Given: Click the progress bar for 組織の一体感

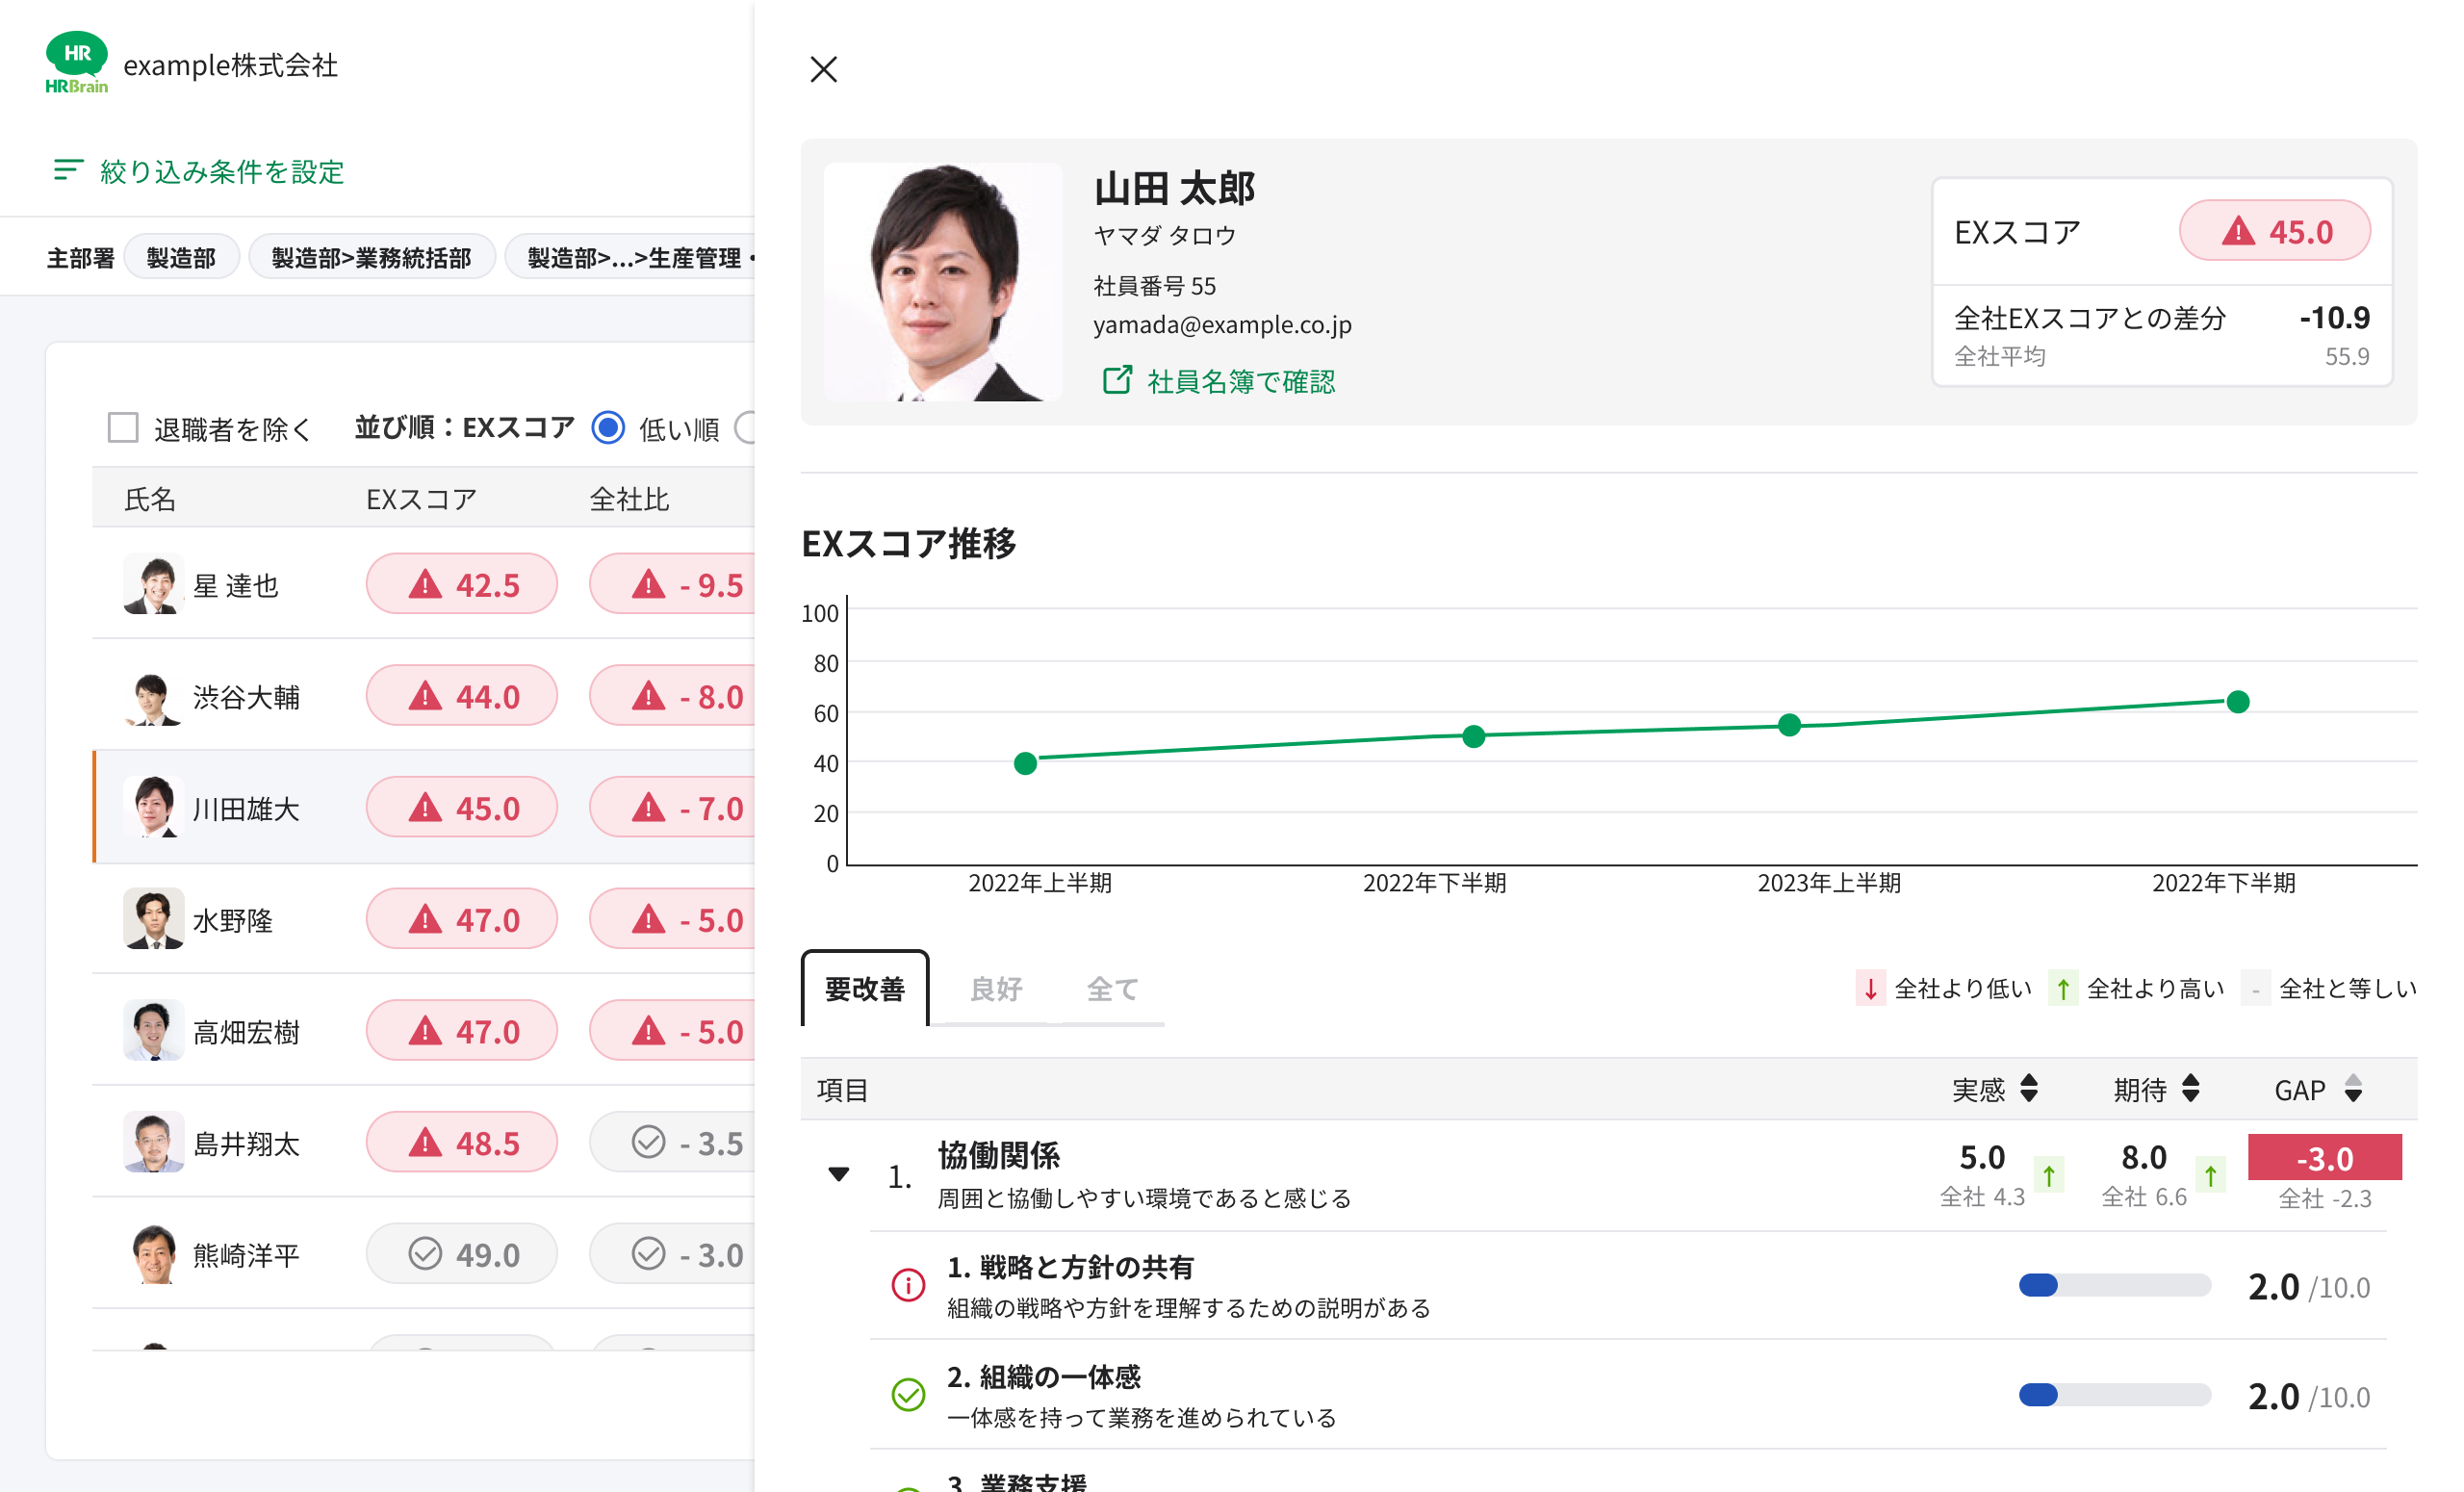Looking at the screenshot, I should [2114, 1394].
